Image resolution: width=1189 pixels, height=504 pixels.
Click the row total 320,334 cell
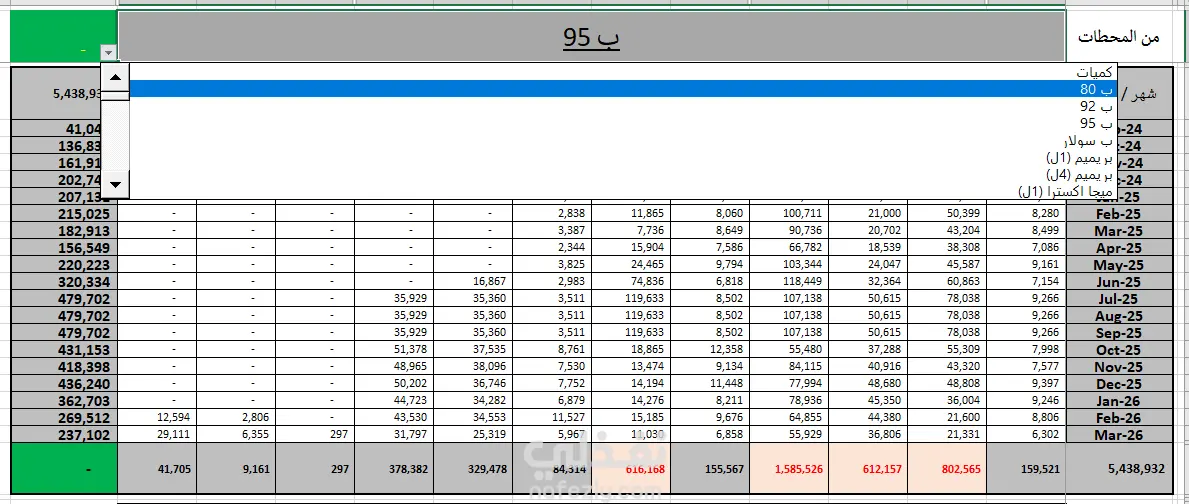coord(64,282)
